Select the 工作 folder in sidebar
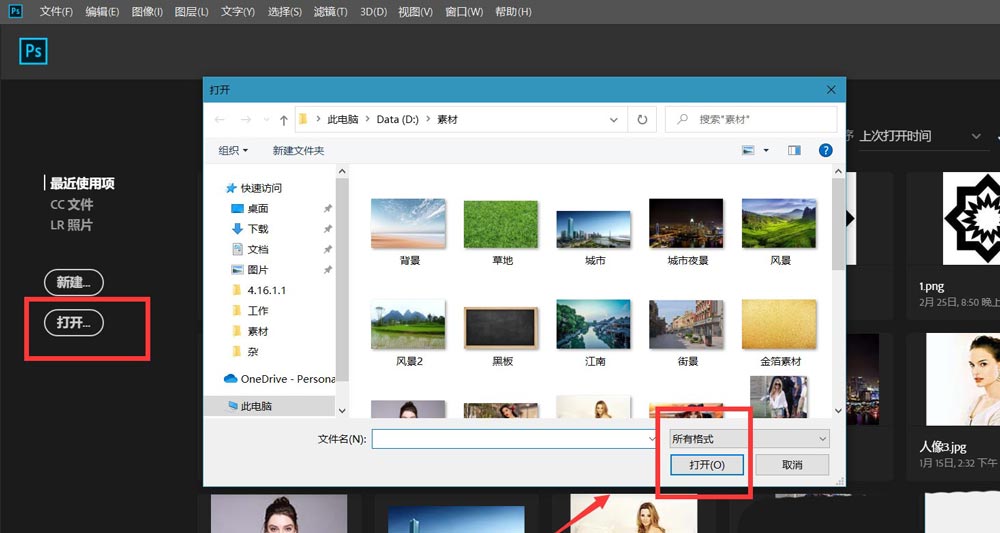The width and height of the screenshot is (1000, 533). point(250,310)
